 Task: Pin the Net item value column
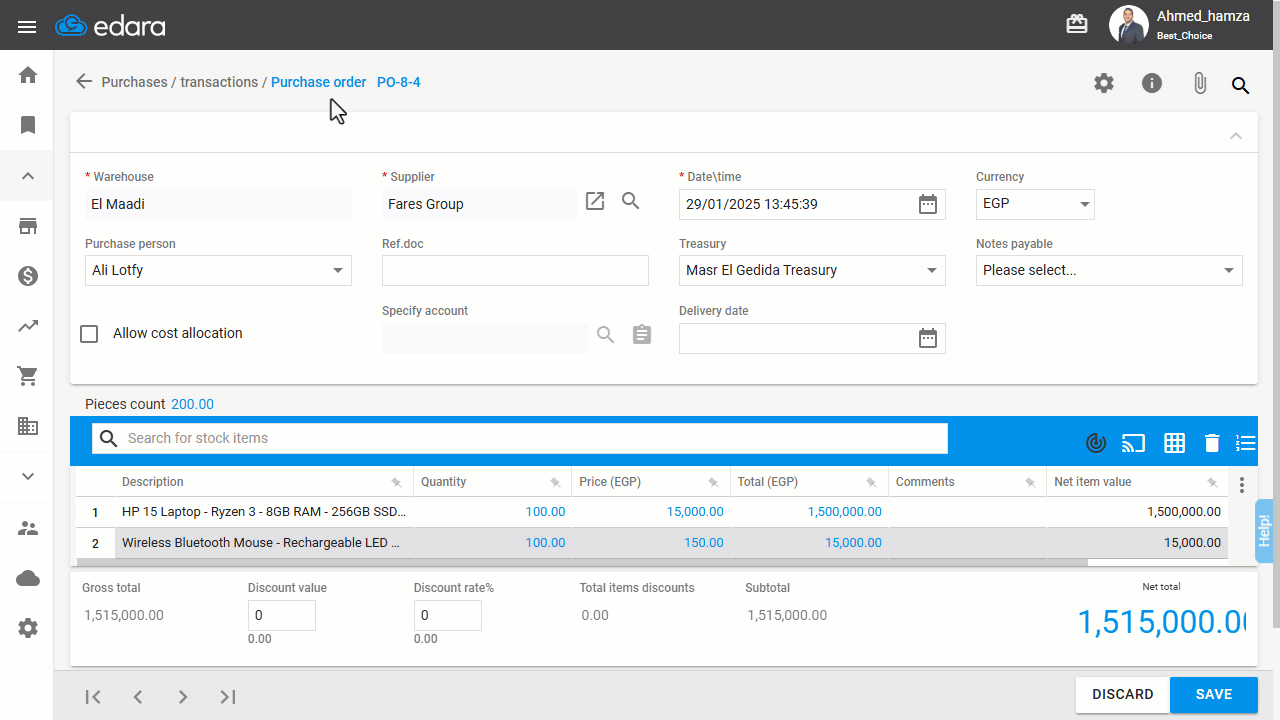point(1212,482)
